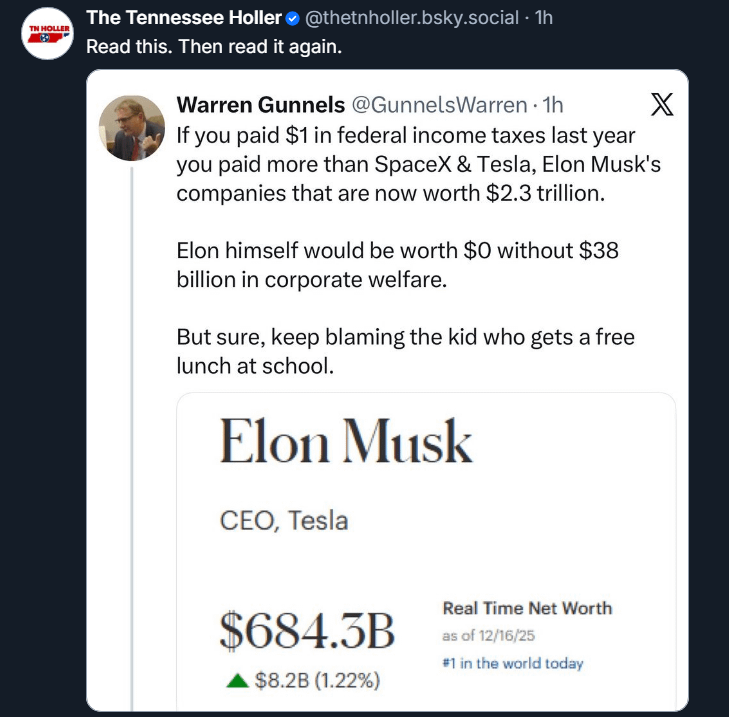Open The Tennessee Holler display name
The height and width of the screenshot is (717, 729).
coord(184,18)
